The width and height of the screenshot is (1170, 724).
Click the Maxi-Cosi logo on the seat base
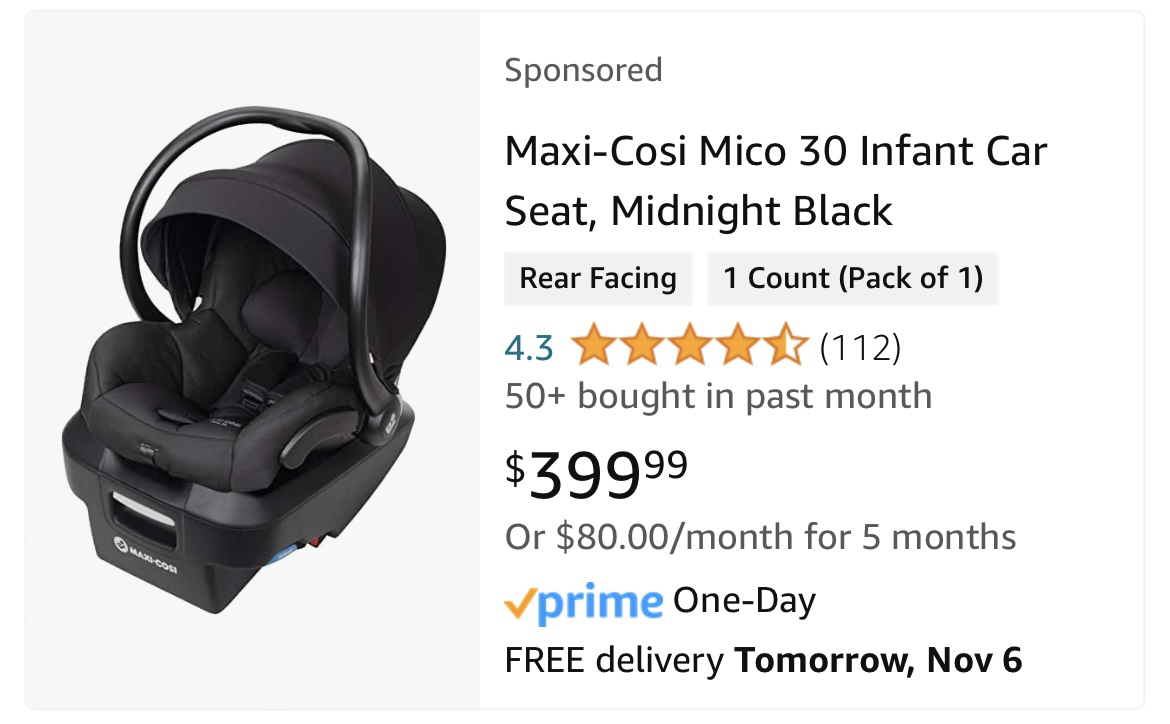(x=146, y=553)
